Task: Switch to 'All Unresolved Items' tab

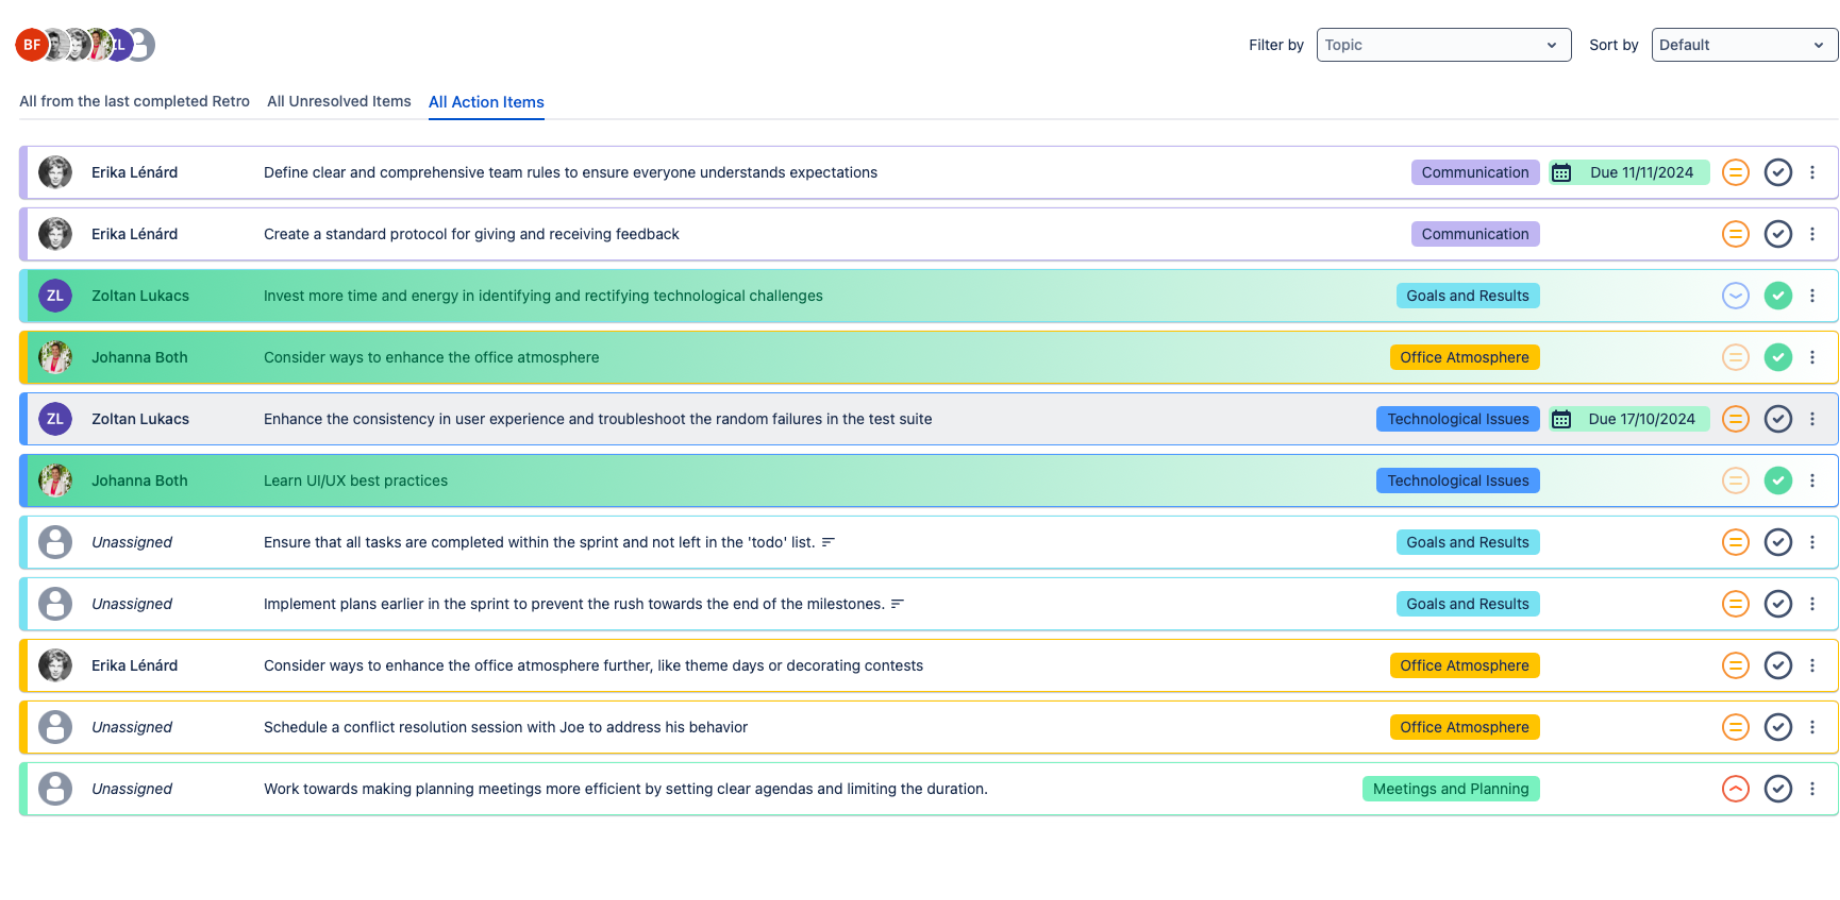Action: click(x=339, y=101)
